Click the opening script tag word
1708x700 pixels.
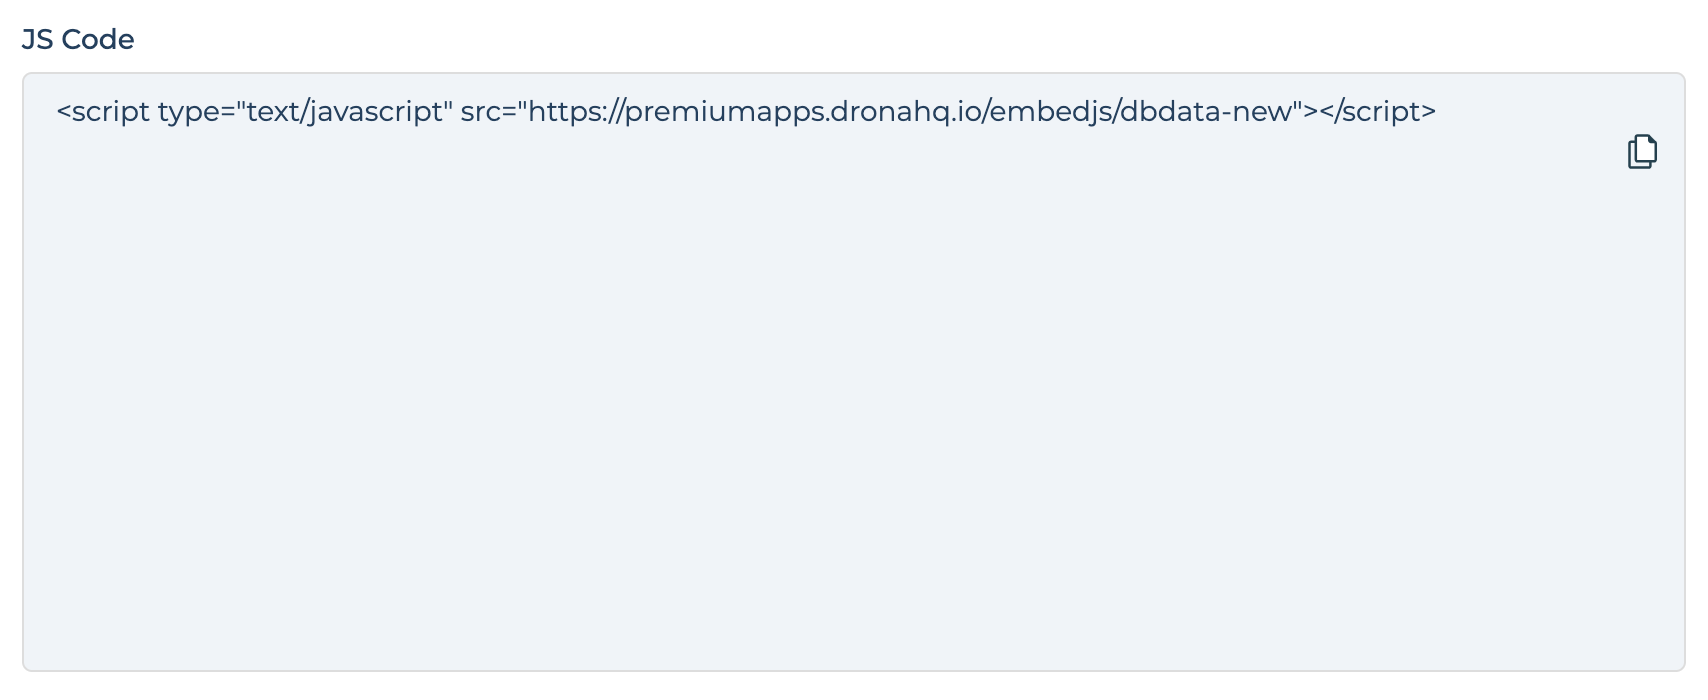(110, 112)
